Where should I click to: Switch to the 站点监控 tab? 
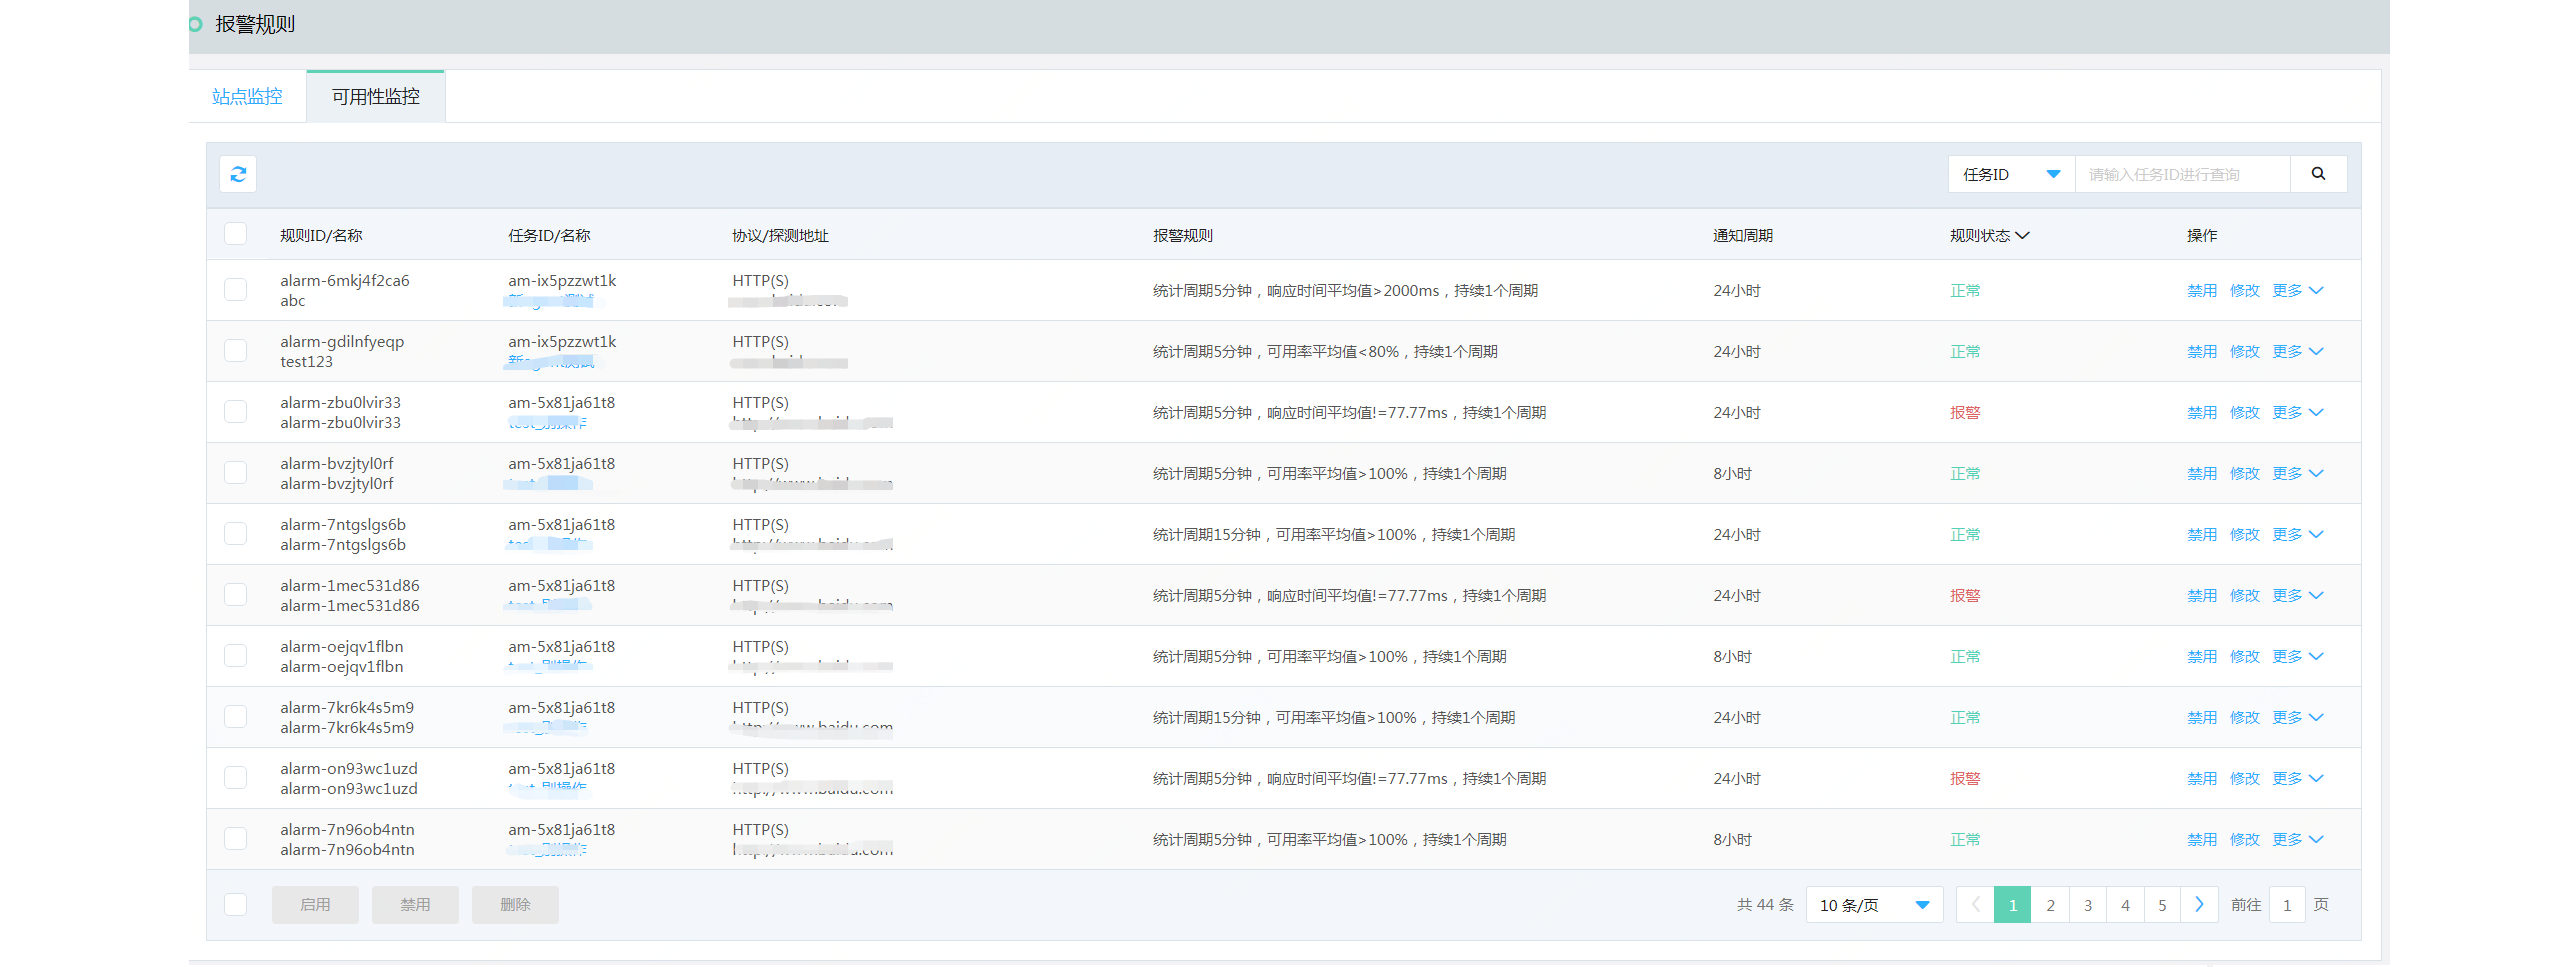[x=246, y=96]
